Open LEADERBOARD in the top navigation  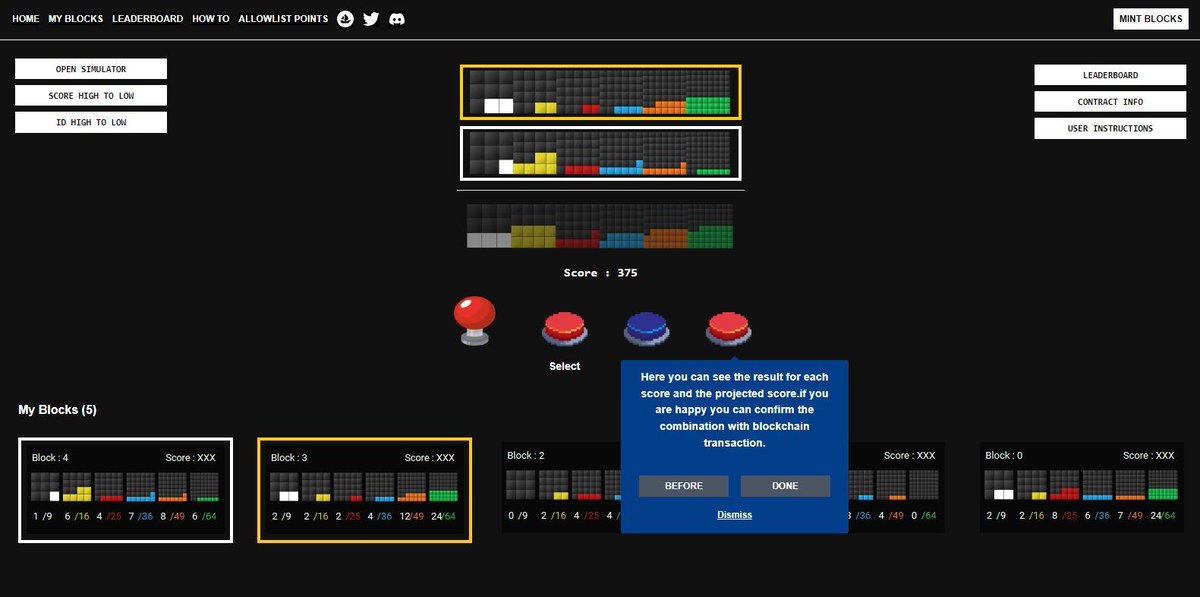pos(148,19)
